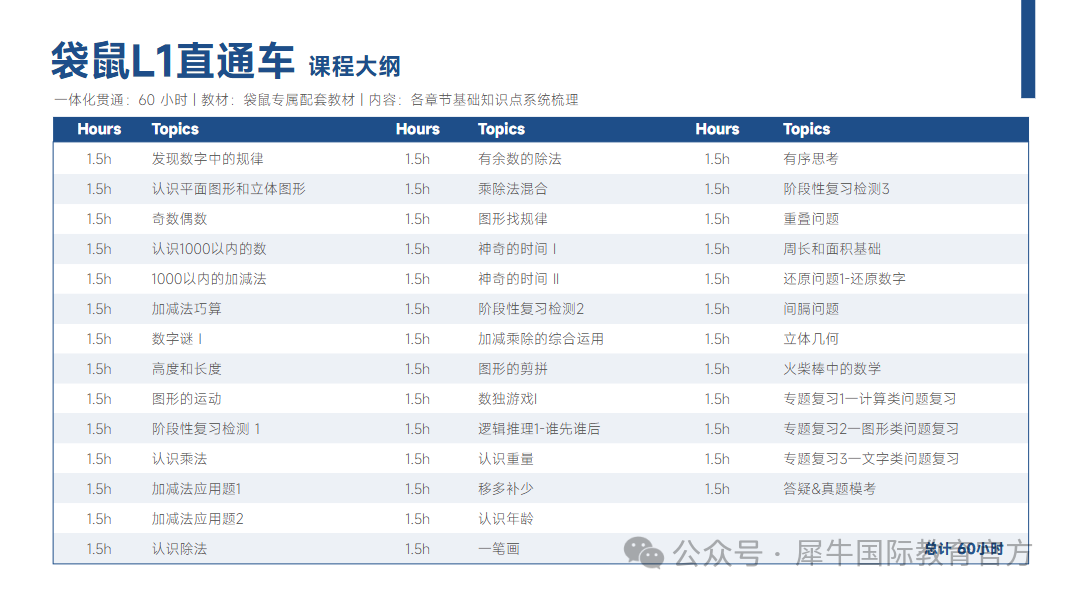The width and height of the screenshot is (1067, 596).
Task: Click the "奇数偶数" topic cell
Action: click(x=180, y=219)
